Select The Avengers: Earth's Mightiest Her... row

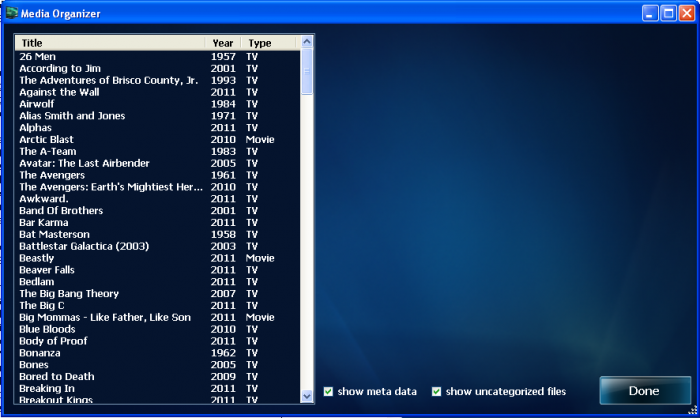[x=158, y=187]
